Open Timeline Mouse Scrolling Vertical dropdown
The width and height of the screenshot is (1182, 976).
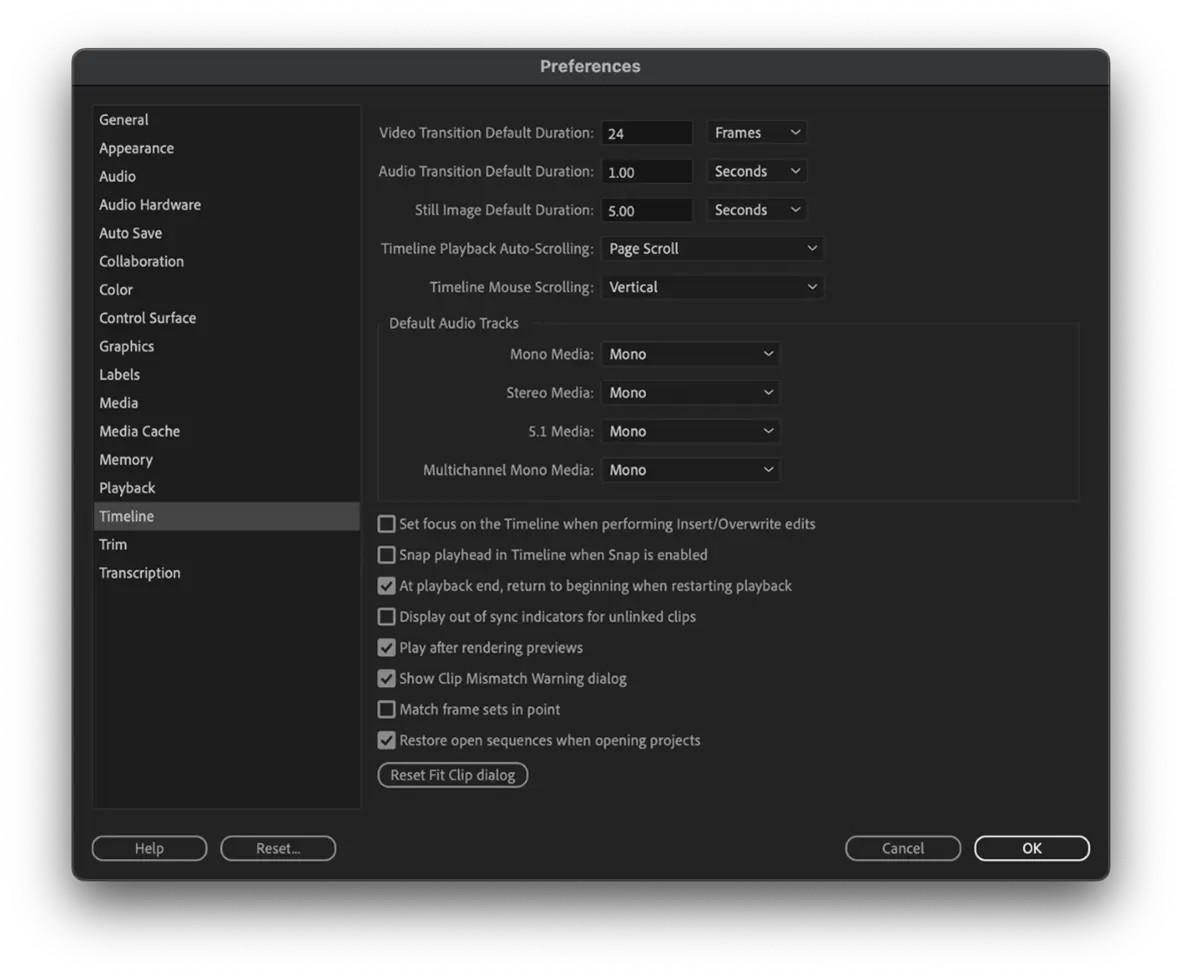tap(712, 288)
